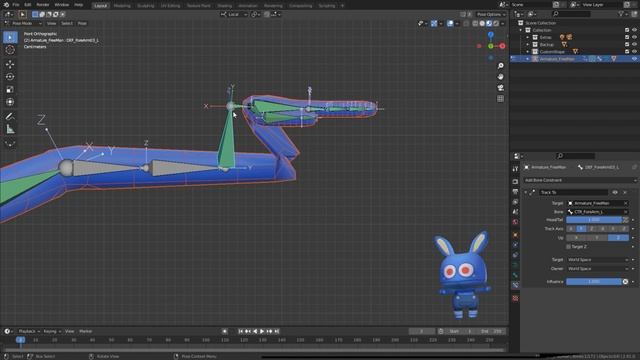
Task: Open the Object properties tab
Action: pyautogui.click(x=515, y=235)
